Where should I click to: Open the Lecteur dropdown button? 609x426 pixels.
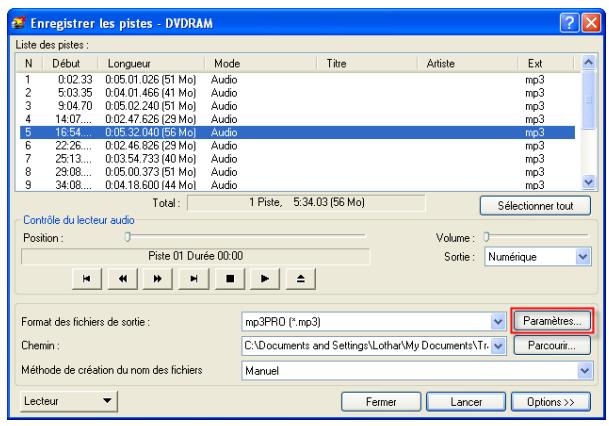[68, 401]
